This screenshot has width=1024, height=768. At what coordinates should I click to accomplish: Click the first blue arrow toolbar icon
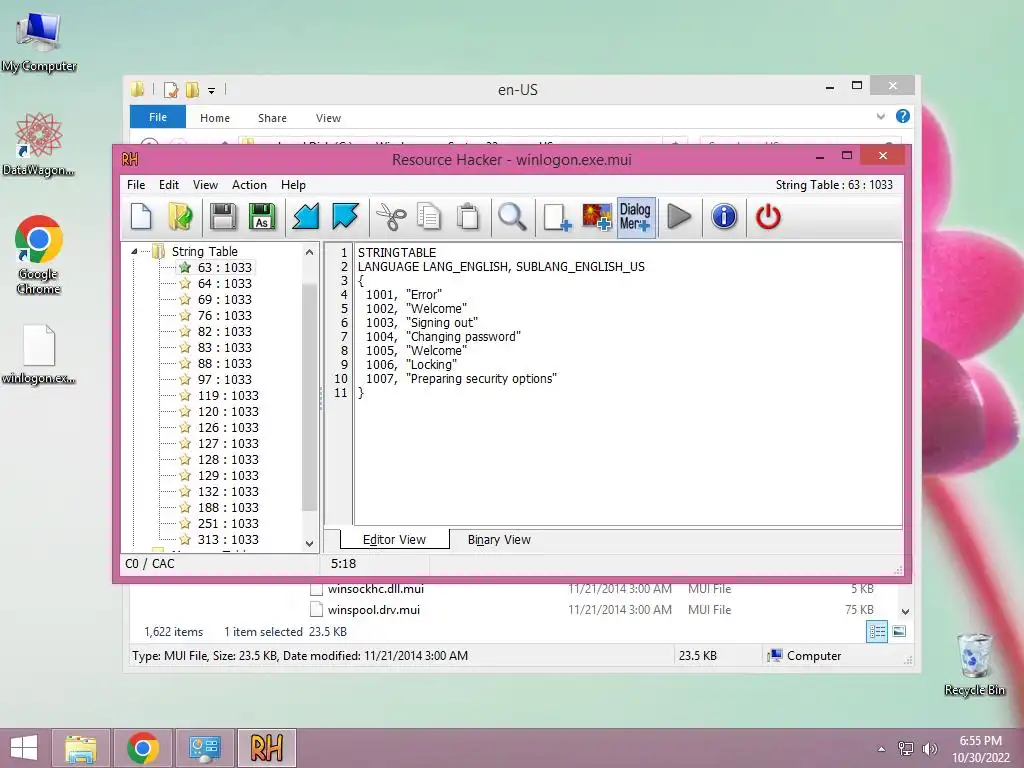(x=306, y=217)
